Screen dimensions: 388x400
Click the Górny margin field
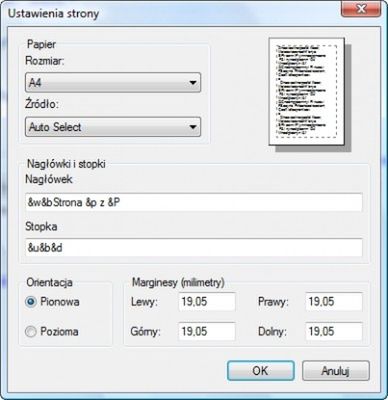pyautogui.click(x=207, y=332)
